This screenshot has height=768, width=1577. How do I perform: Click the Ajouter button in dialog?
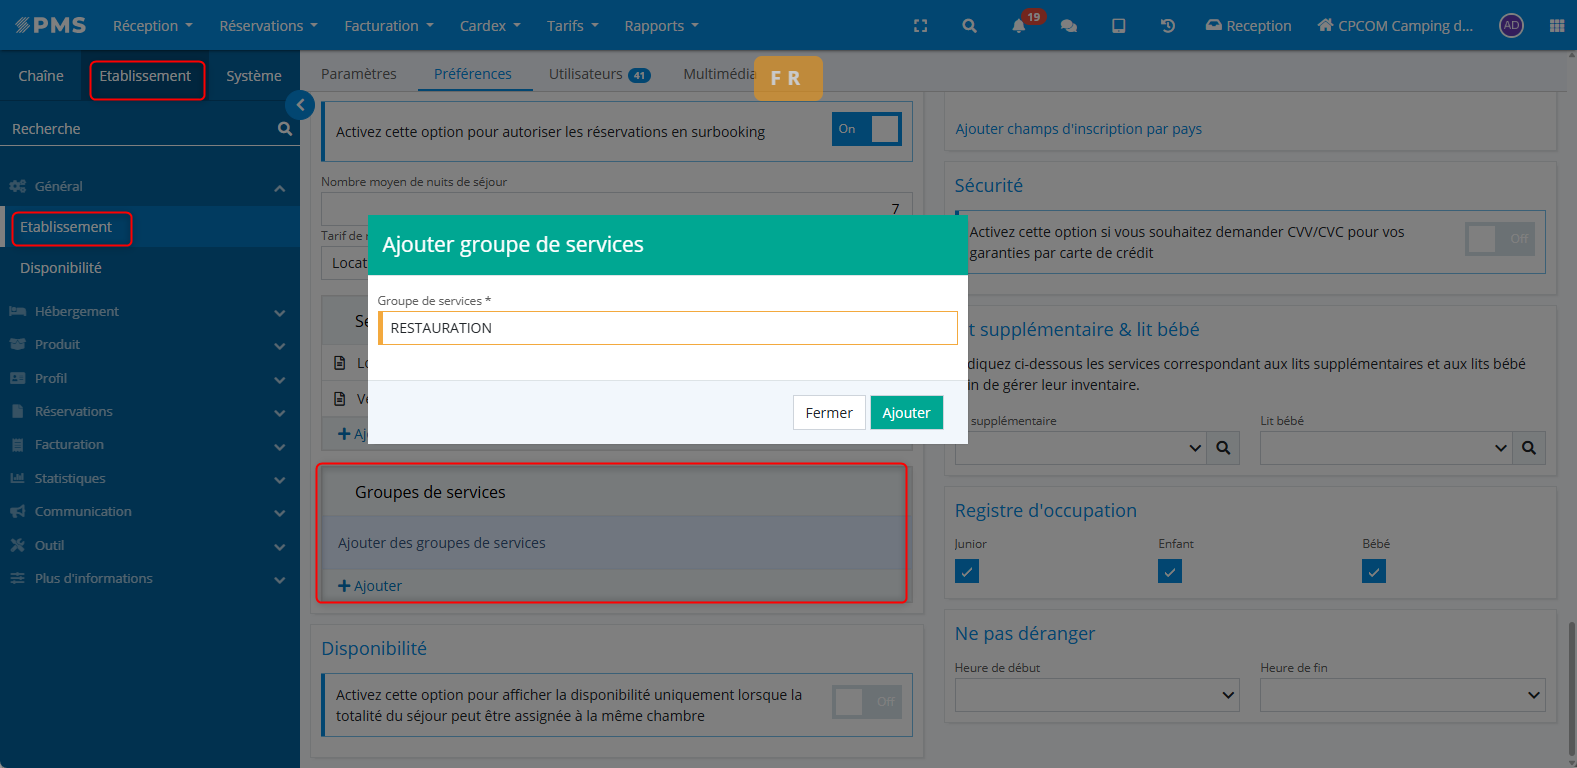click(x=906, y=413)
